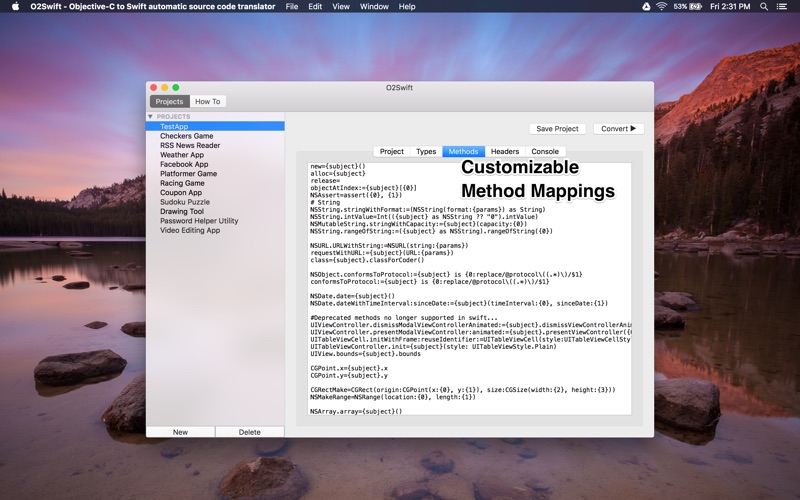Click the clock in the menu bar
Screen dimensions: 800x500
(x=730, y=7)
